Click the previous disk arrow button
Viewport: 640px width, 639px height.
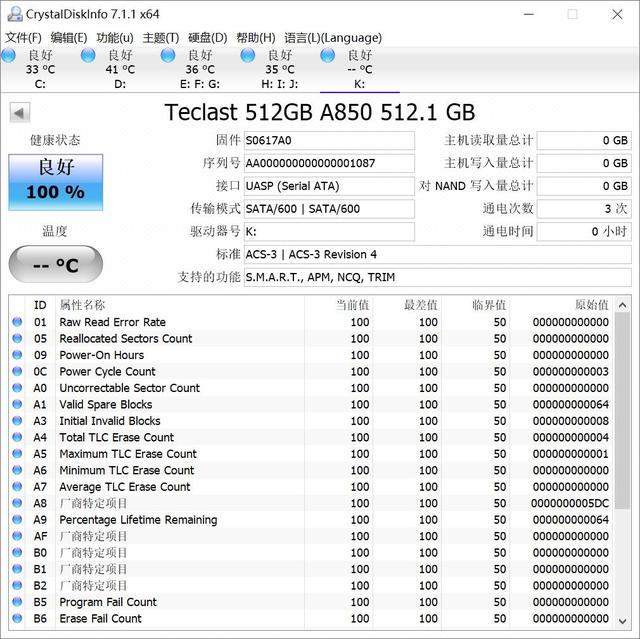pos(20,113)
